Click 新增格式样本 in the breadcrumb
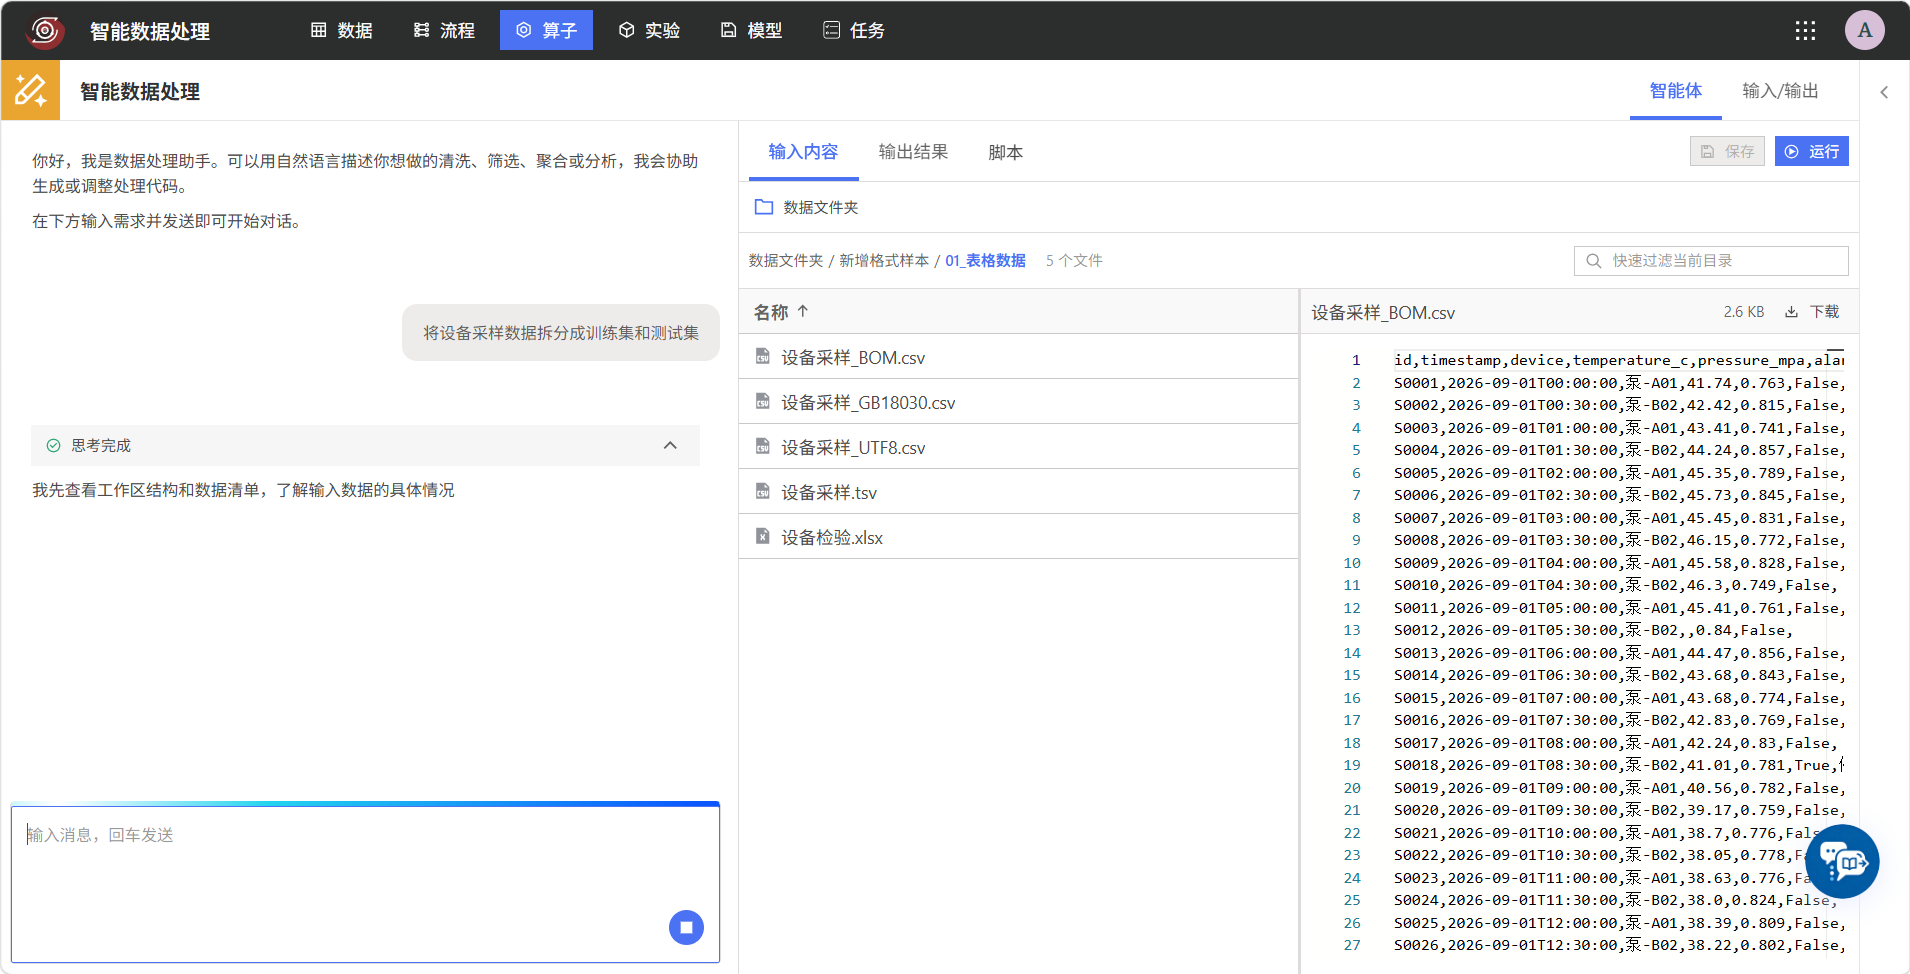The height and width of the screenshot is (974, 1910). click(x=884, y=260)
